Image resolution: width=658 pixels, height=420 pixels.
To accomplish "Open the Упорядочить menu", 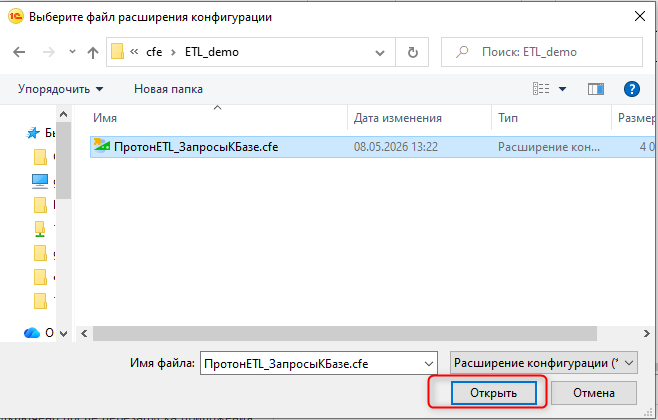I will tap(60, 89).
